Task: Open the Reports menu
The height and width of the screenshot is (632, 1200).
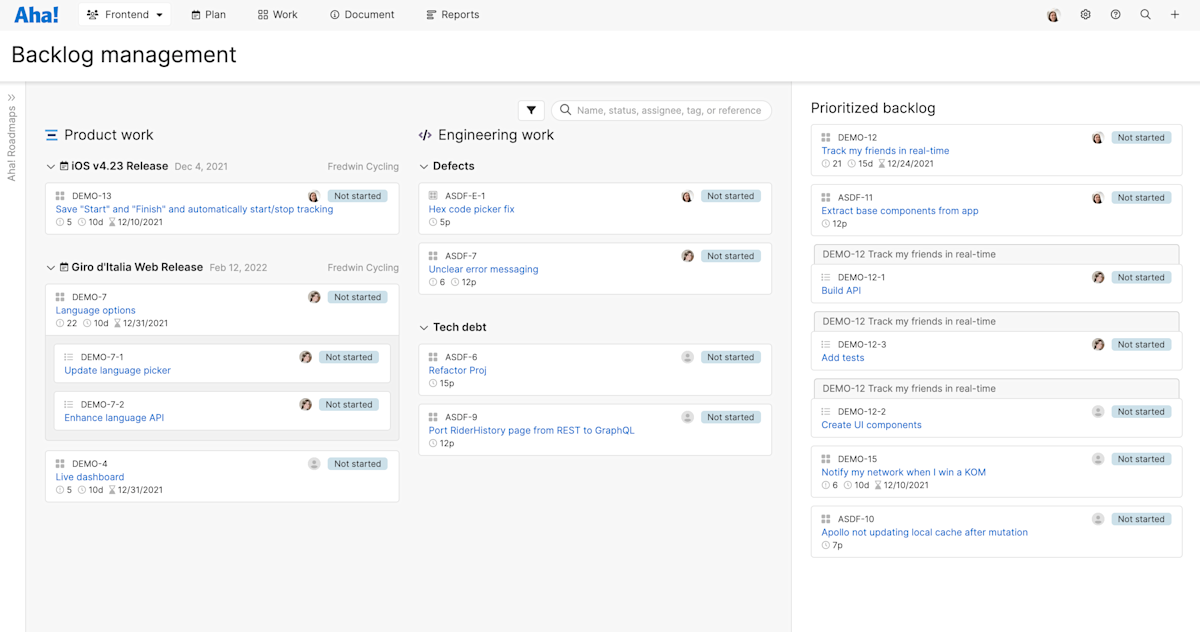Action: pyautogui.click(x=452, y=15)
